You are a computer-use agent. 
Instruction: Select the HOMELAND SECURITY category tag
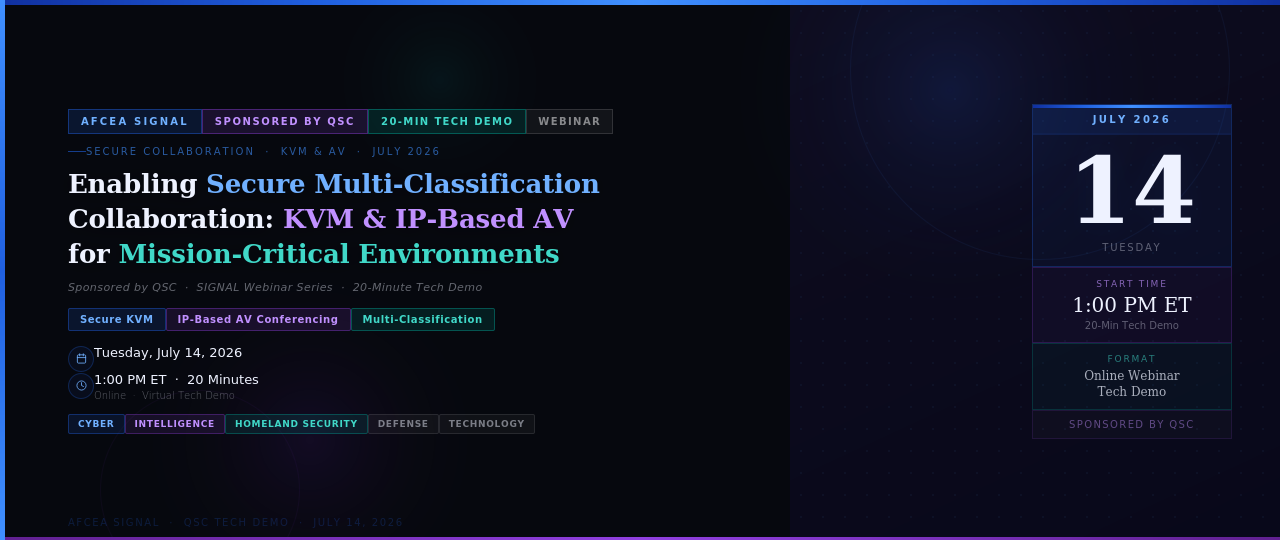click(296, 424)
